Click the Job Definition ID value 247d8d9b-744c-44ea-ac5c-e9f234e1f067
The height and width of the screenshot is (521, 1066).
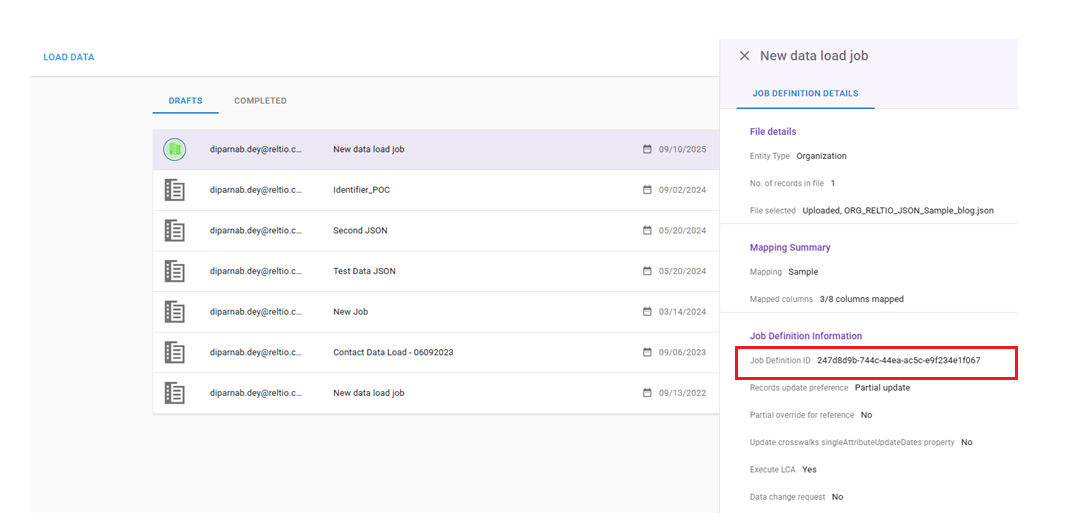coord(899,360)
